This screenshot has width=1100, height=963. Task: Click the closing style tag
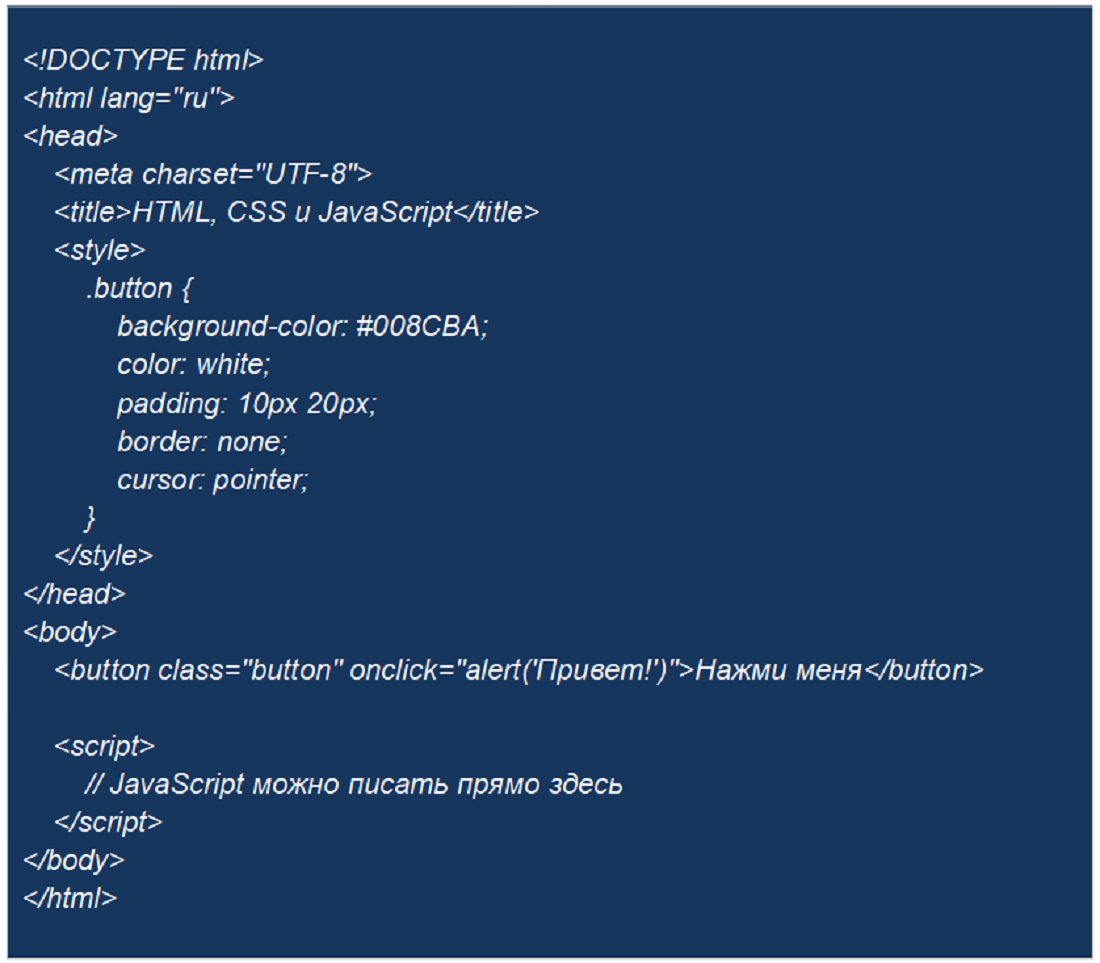pyautogui.click(x=104, y=555)
